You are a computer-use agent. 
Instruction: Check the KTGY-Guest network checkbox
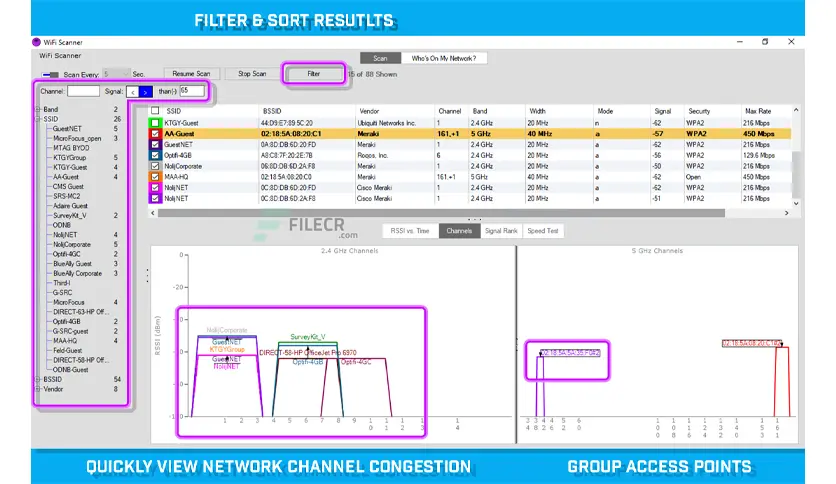coord(155,121)
